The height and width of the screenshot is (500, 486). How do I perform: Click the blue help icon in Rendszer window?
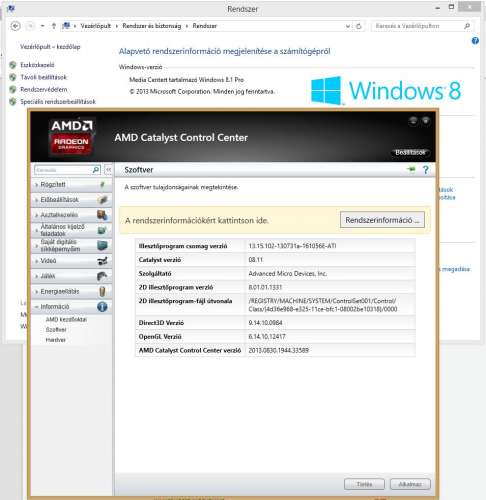475,41
